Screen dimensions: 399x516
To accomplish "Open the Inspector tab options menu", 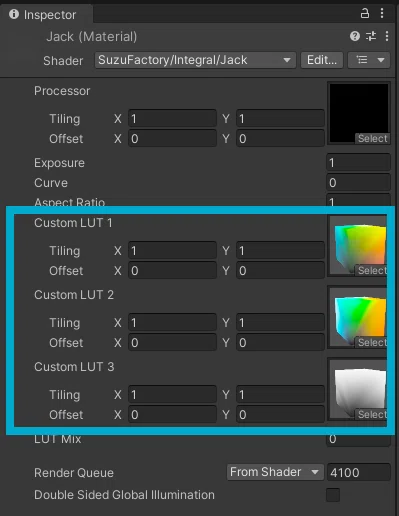I will coord(382,13).
